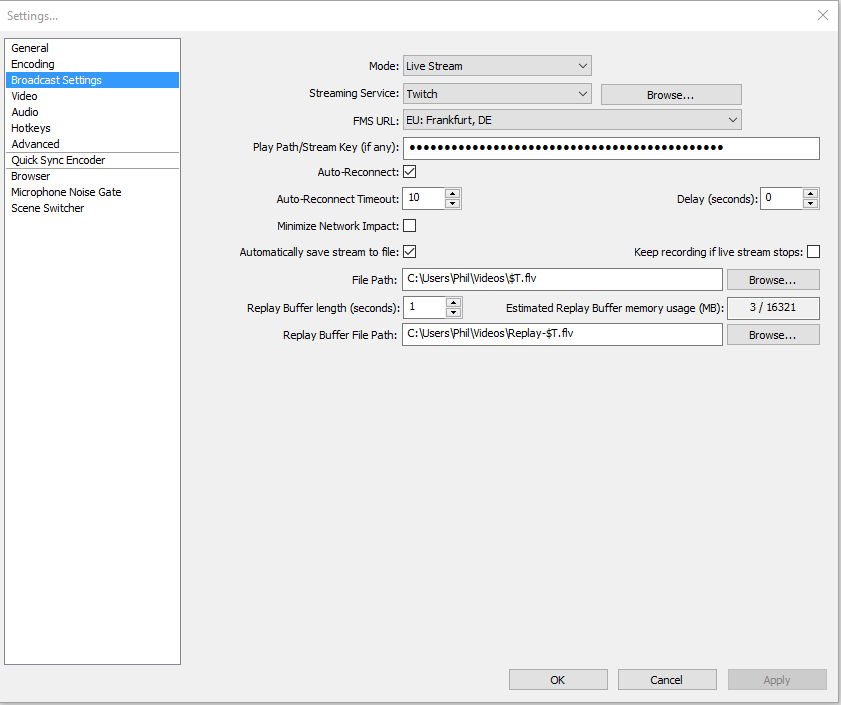The width and height of the screenshot is (841, 705).
Task: Open the Browser plugin settings
Action: (x=92, y=177)
